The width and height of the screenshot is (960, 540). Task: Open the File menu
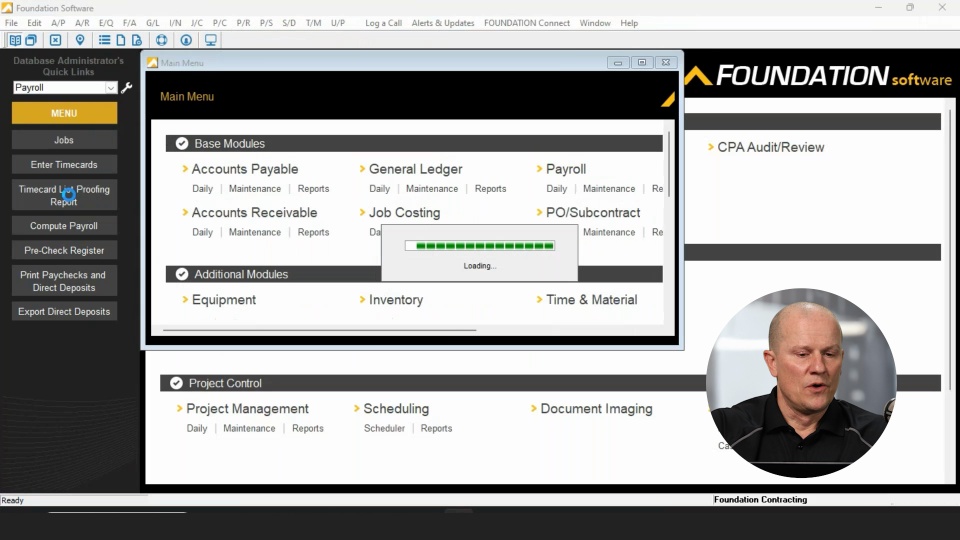11,23
